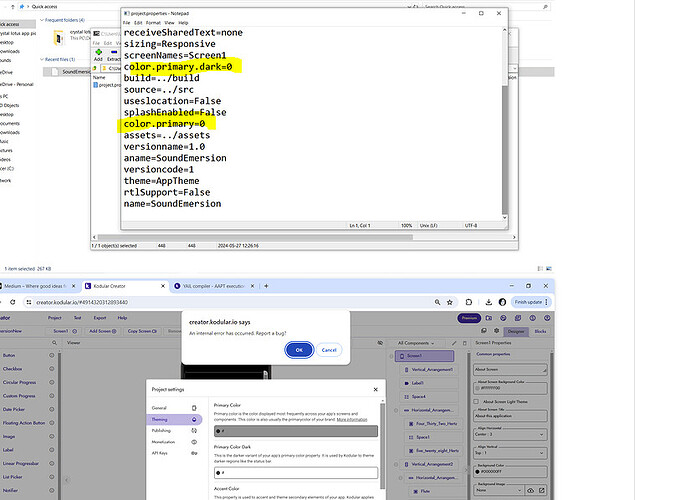
Task: Click Add button in archive window
Action: coord(98,55)
